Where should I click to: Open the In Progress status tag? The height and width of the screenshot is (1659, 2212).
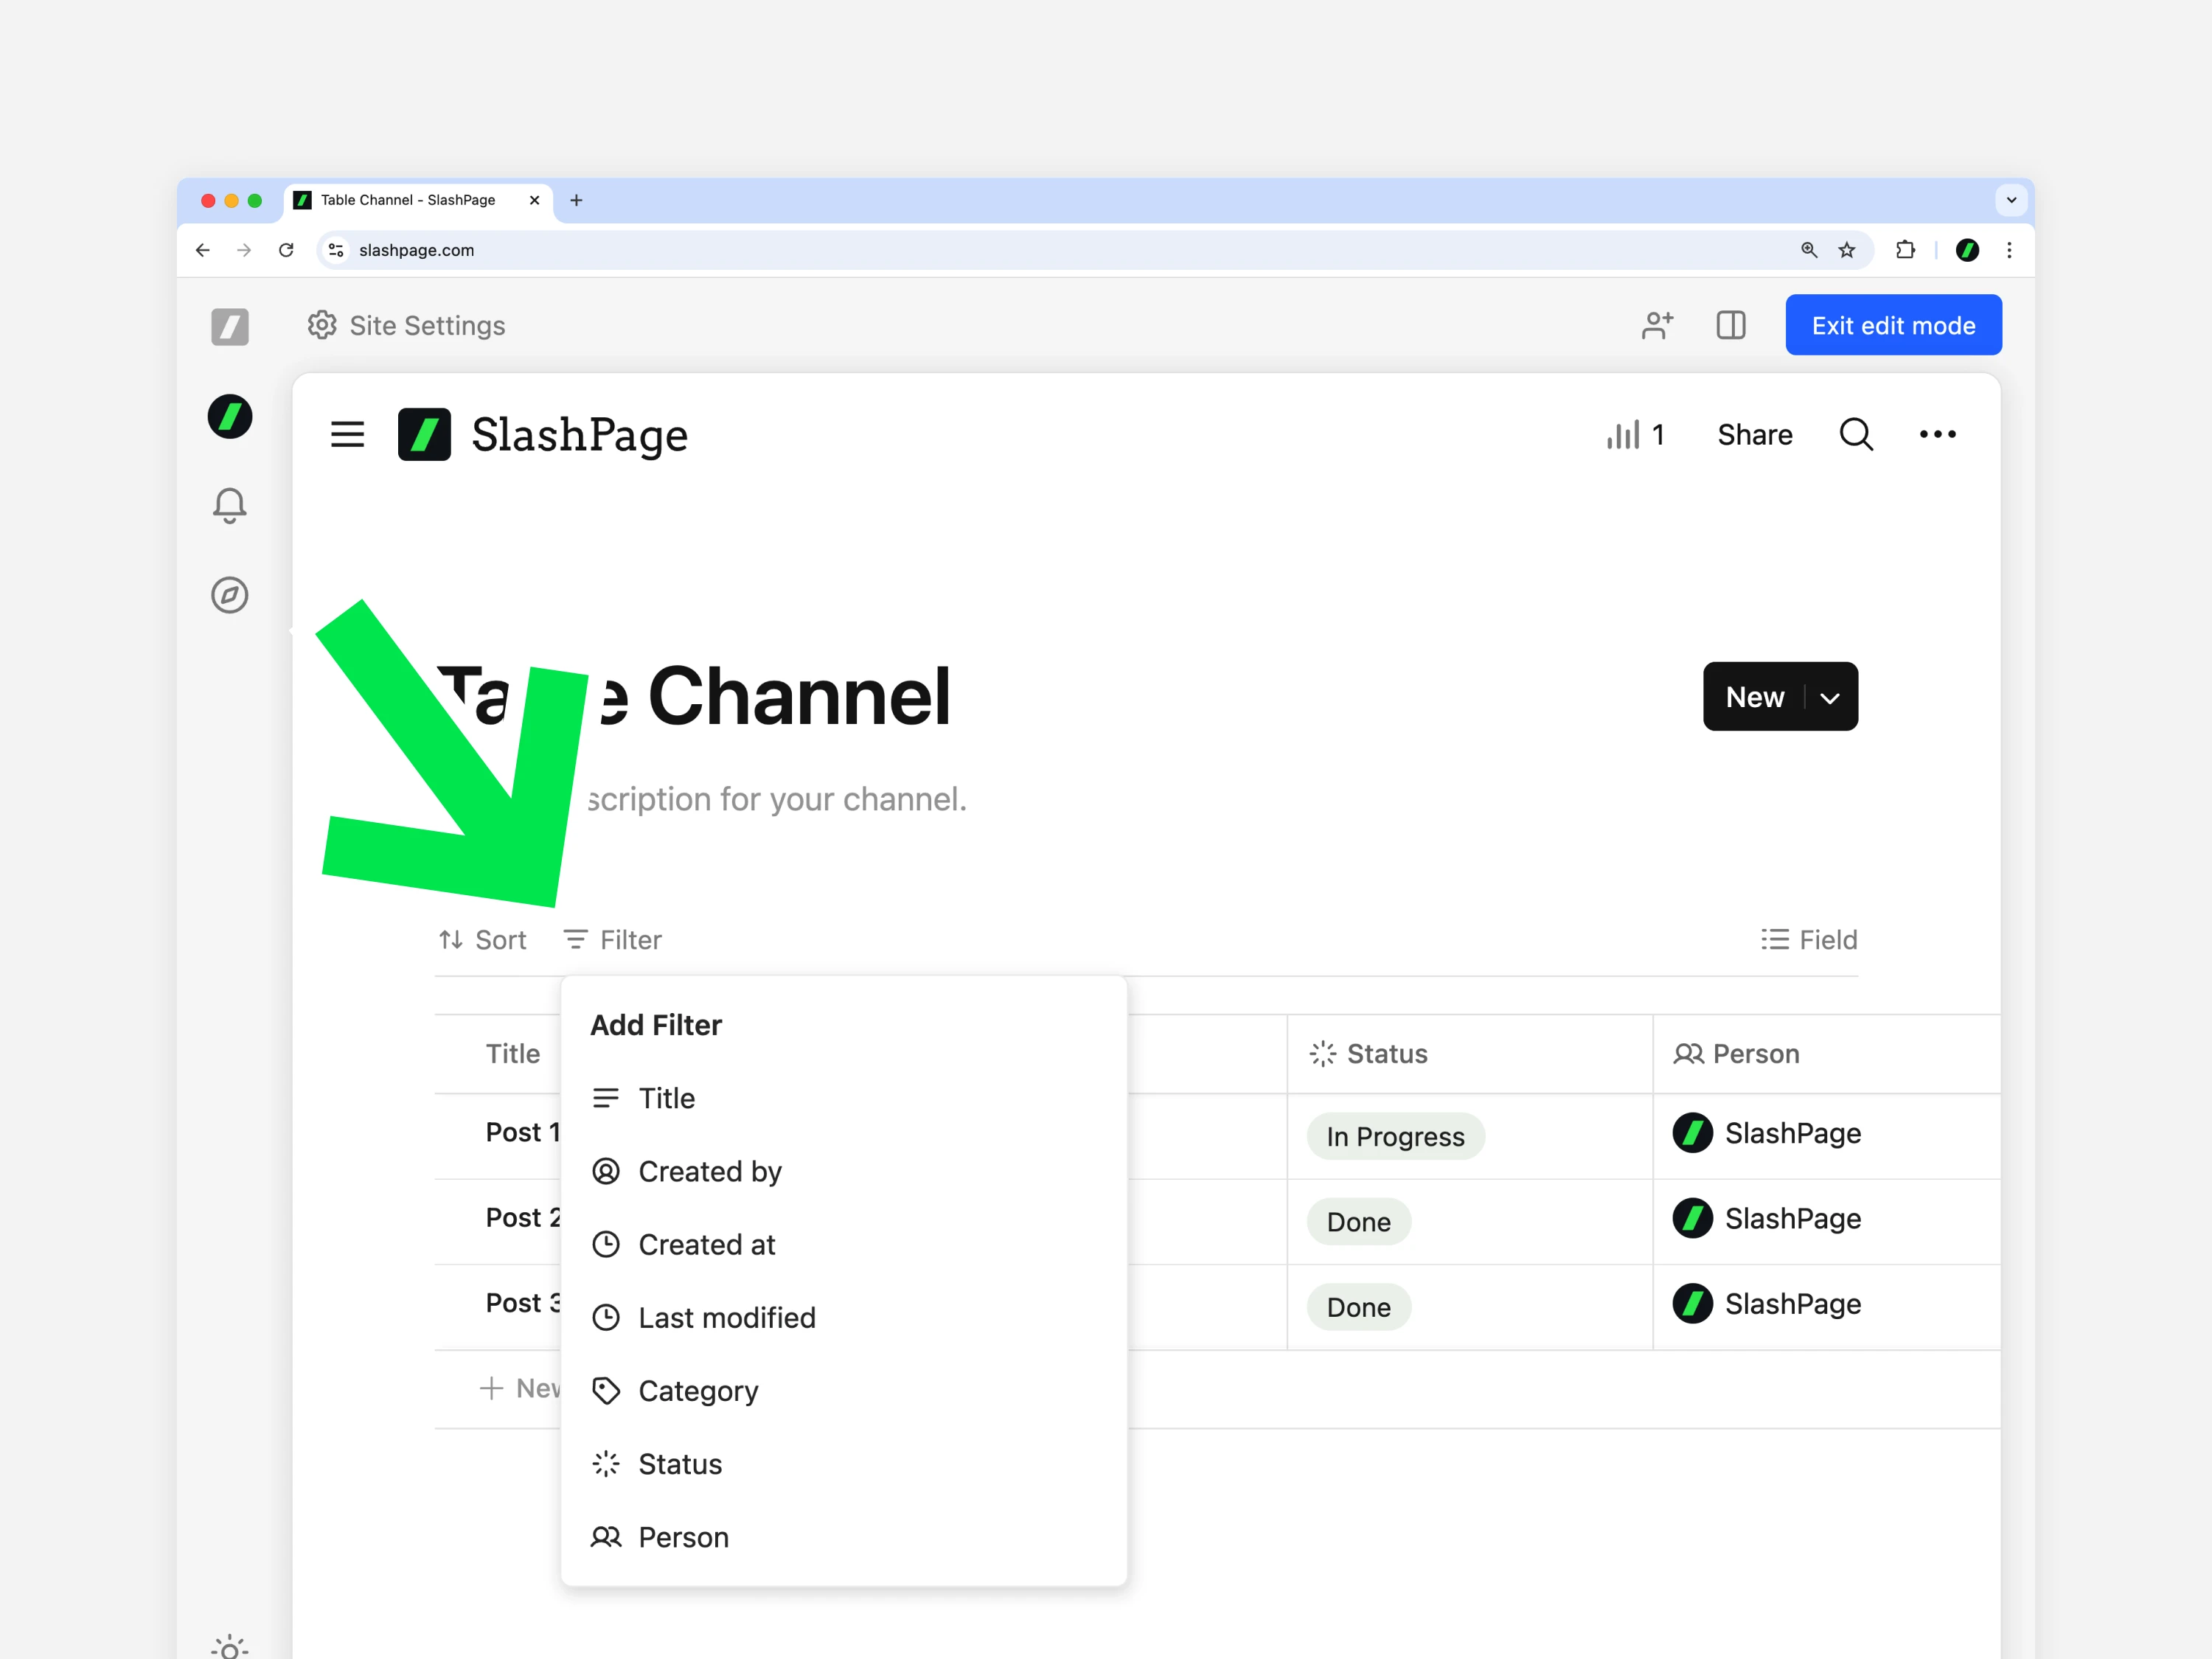tap(1395, 1136)
